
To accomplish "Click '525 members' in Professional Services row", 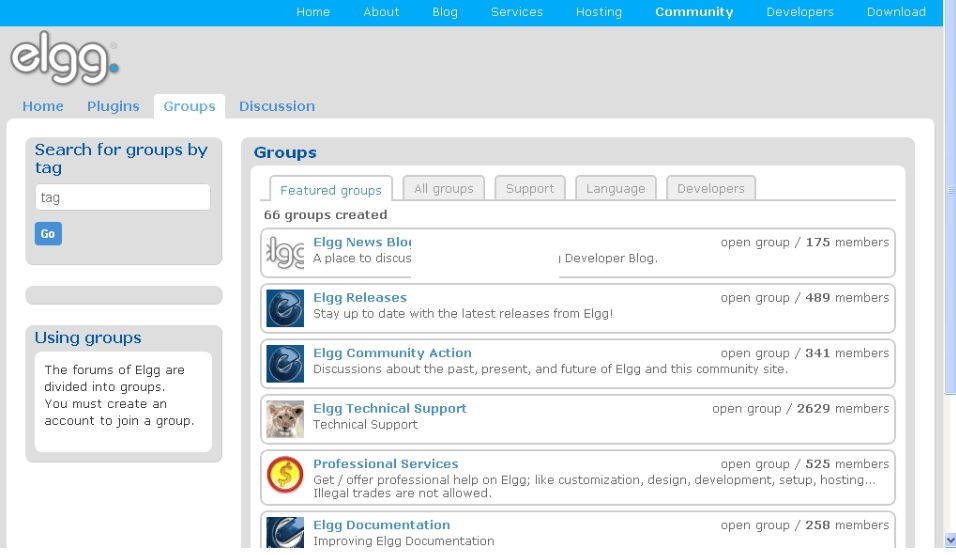I will (x=847, y=464).
